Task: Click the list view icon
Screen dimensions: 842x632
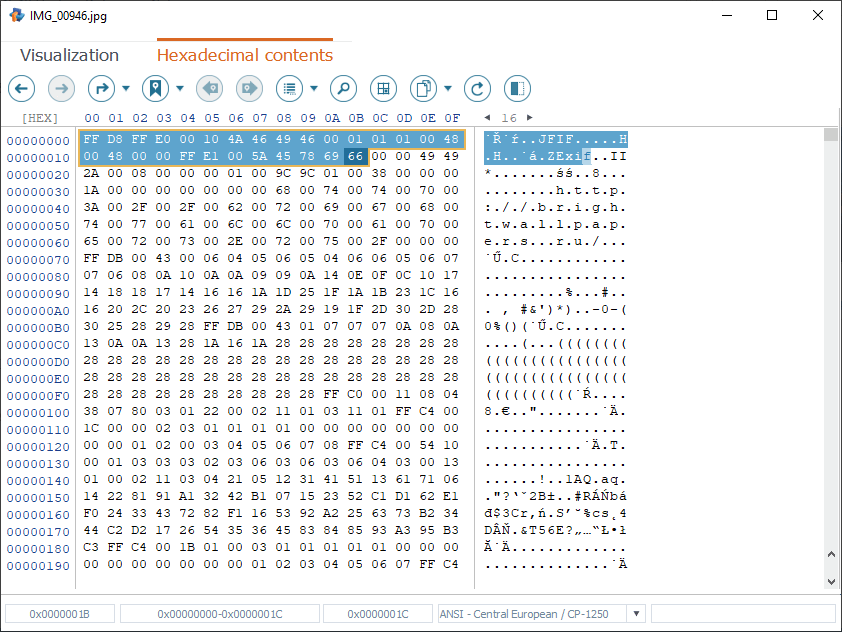Action: 290,88
